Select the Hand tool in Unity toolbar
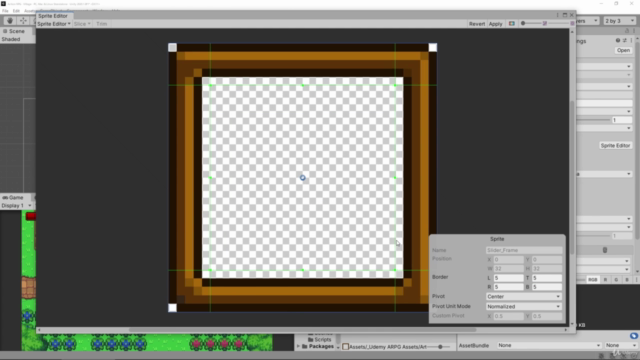Image resolution: width=640 pixels, height=360 pixels. [10, 21]
